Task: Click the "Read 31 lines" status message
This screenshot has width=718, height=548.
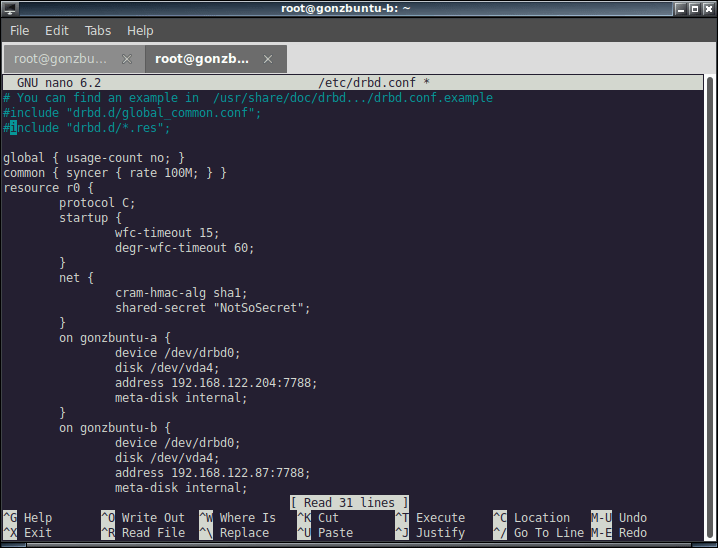Action: coord(349,503)
